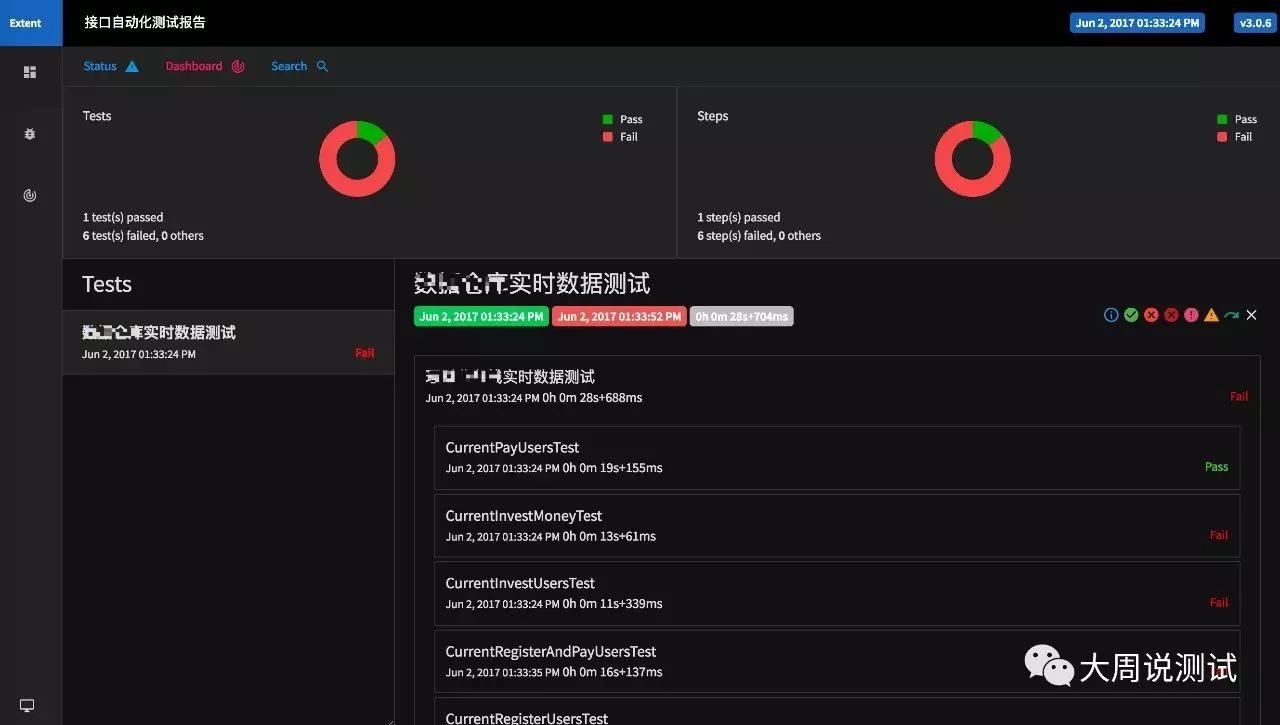Viewport: 1280px width, 725px height.
Task: Click the monitor icon at sidebar bottom
Action: pos(27,706)
